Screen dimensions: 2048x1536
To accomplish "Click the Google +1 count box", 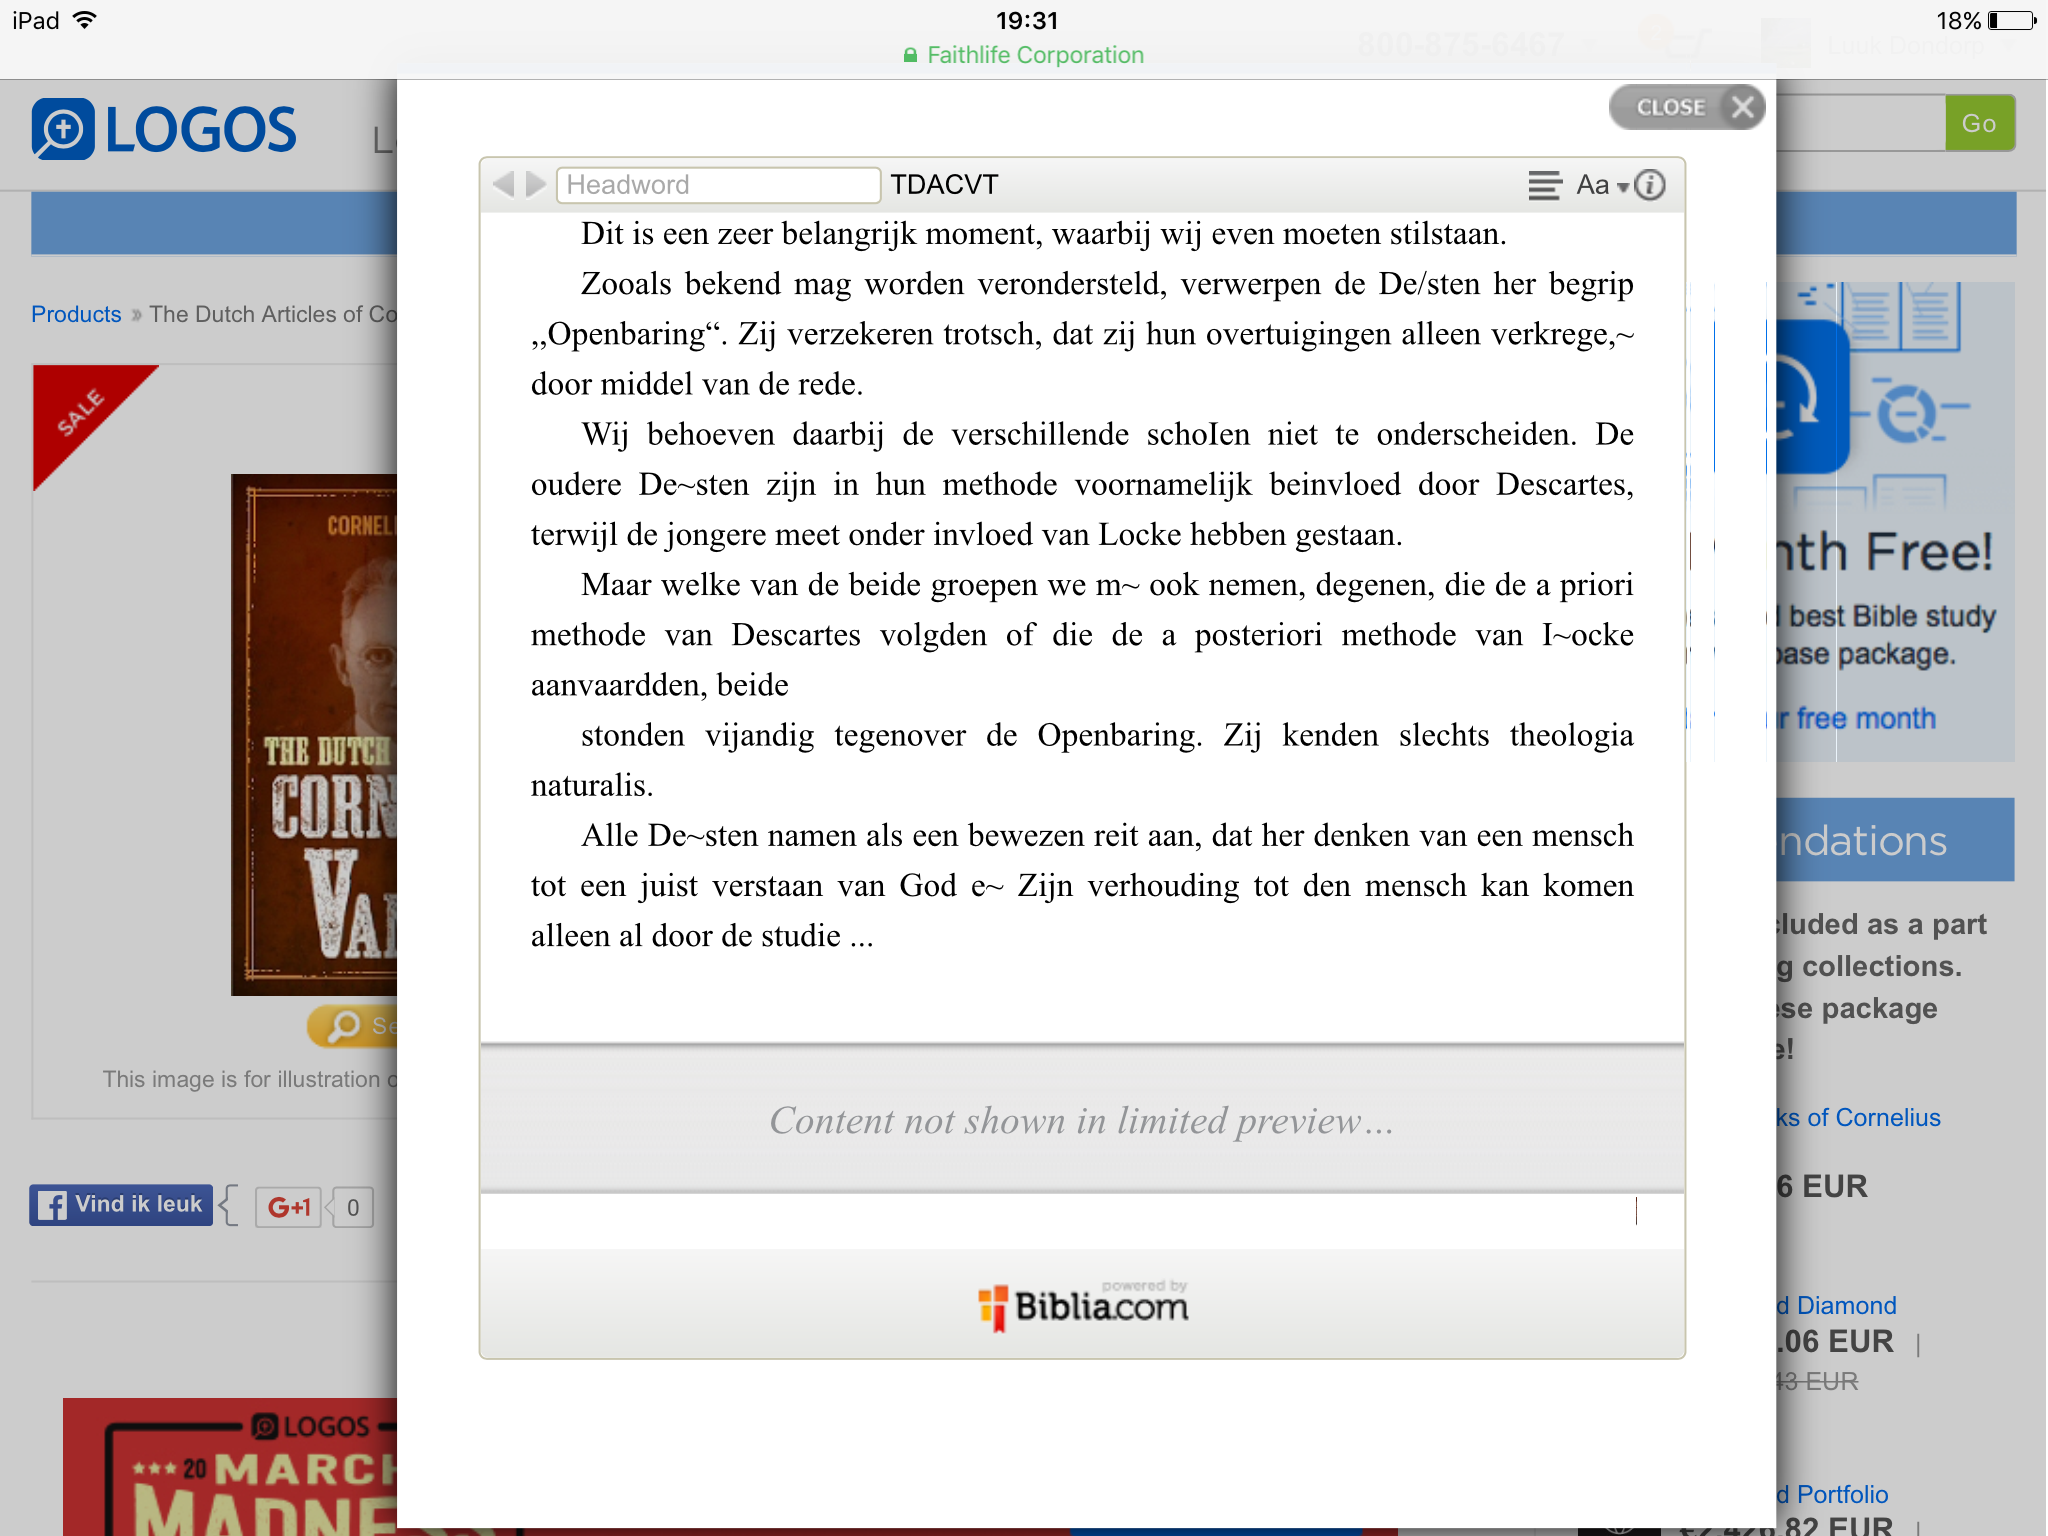I will tap(352, 1207).
